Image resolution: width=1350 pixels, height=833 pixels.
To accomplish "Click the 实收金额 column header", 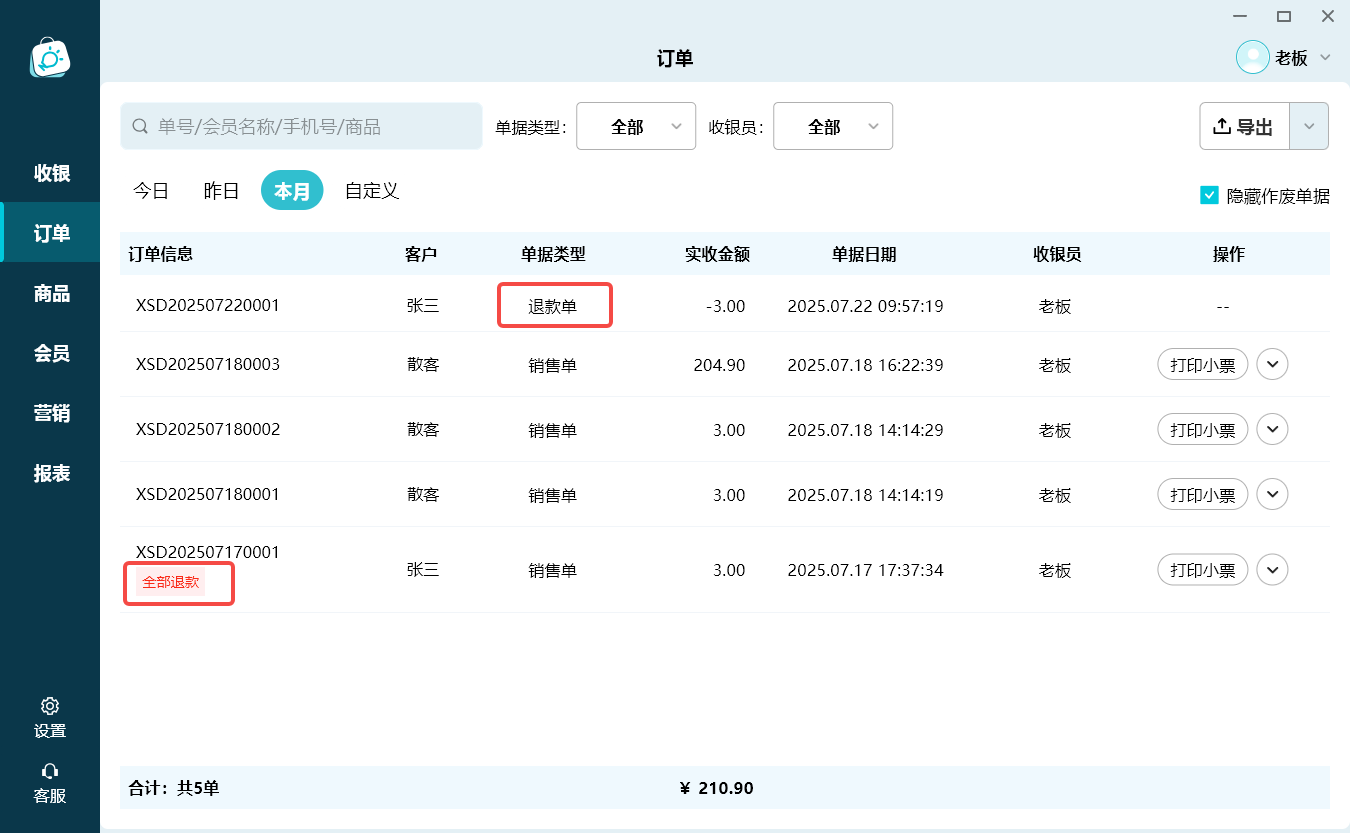I will [x=717, y=254].
